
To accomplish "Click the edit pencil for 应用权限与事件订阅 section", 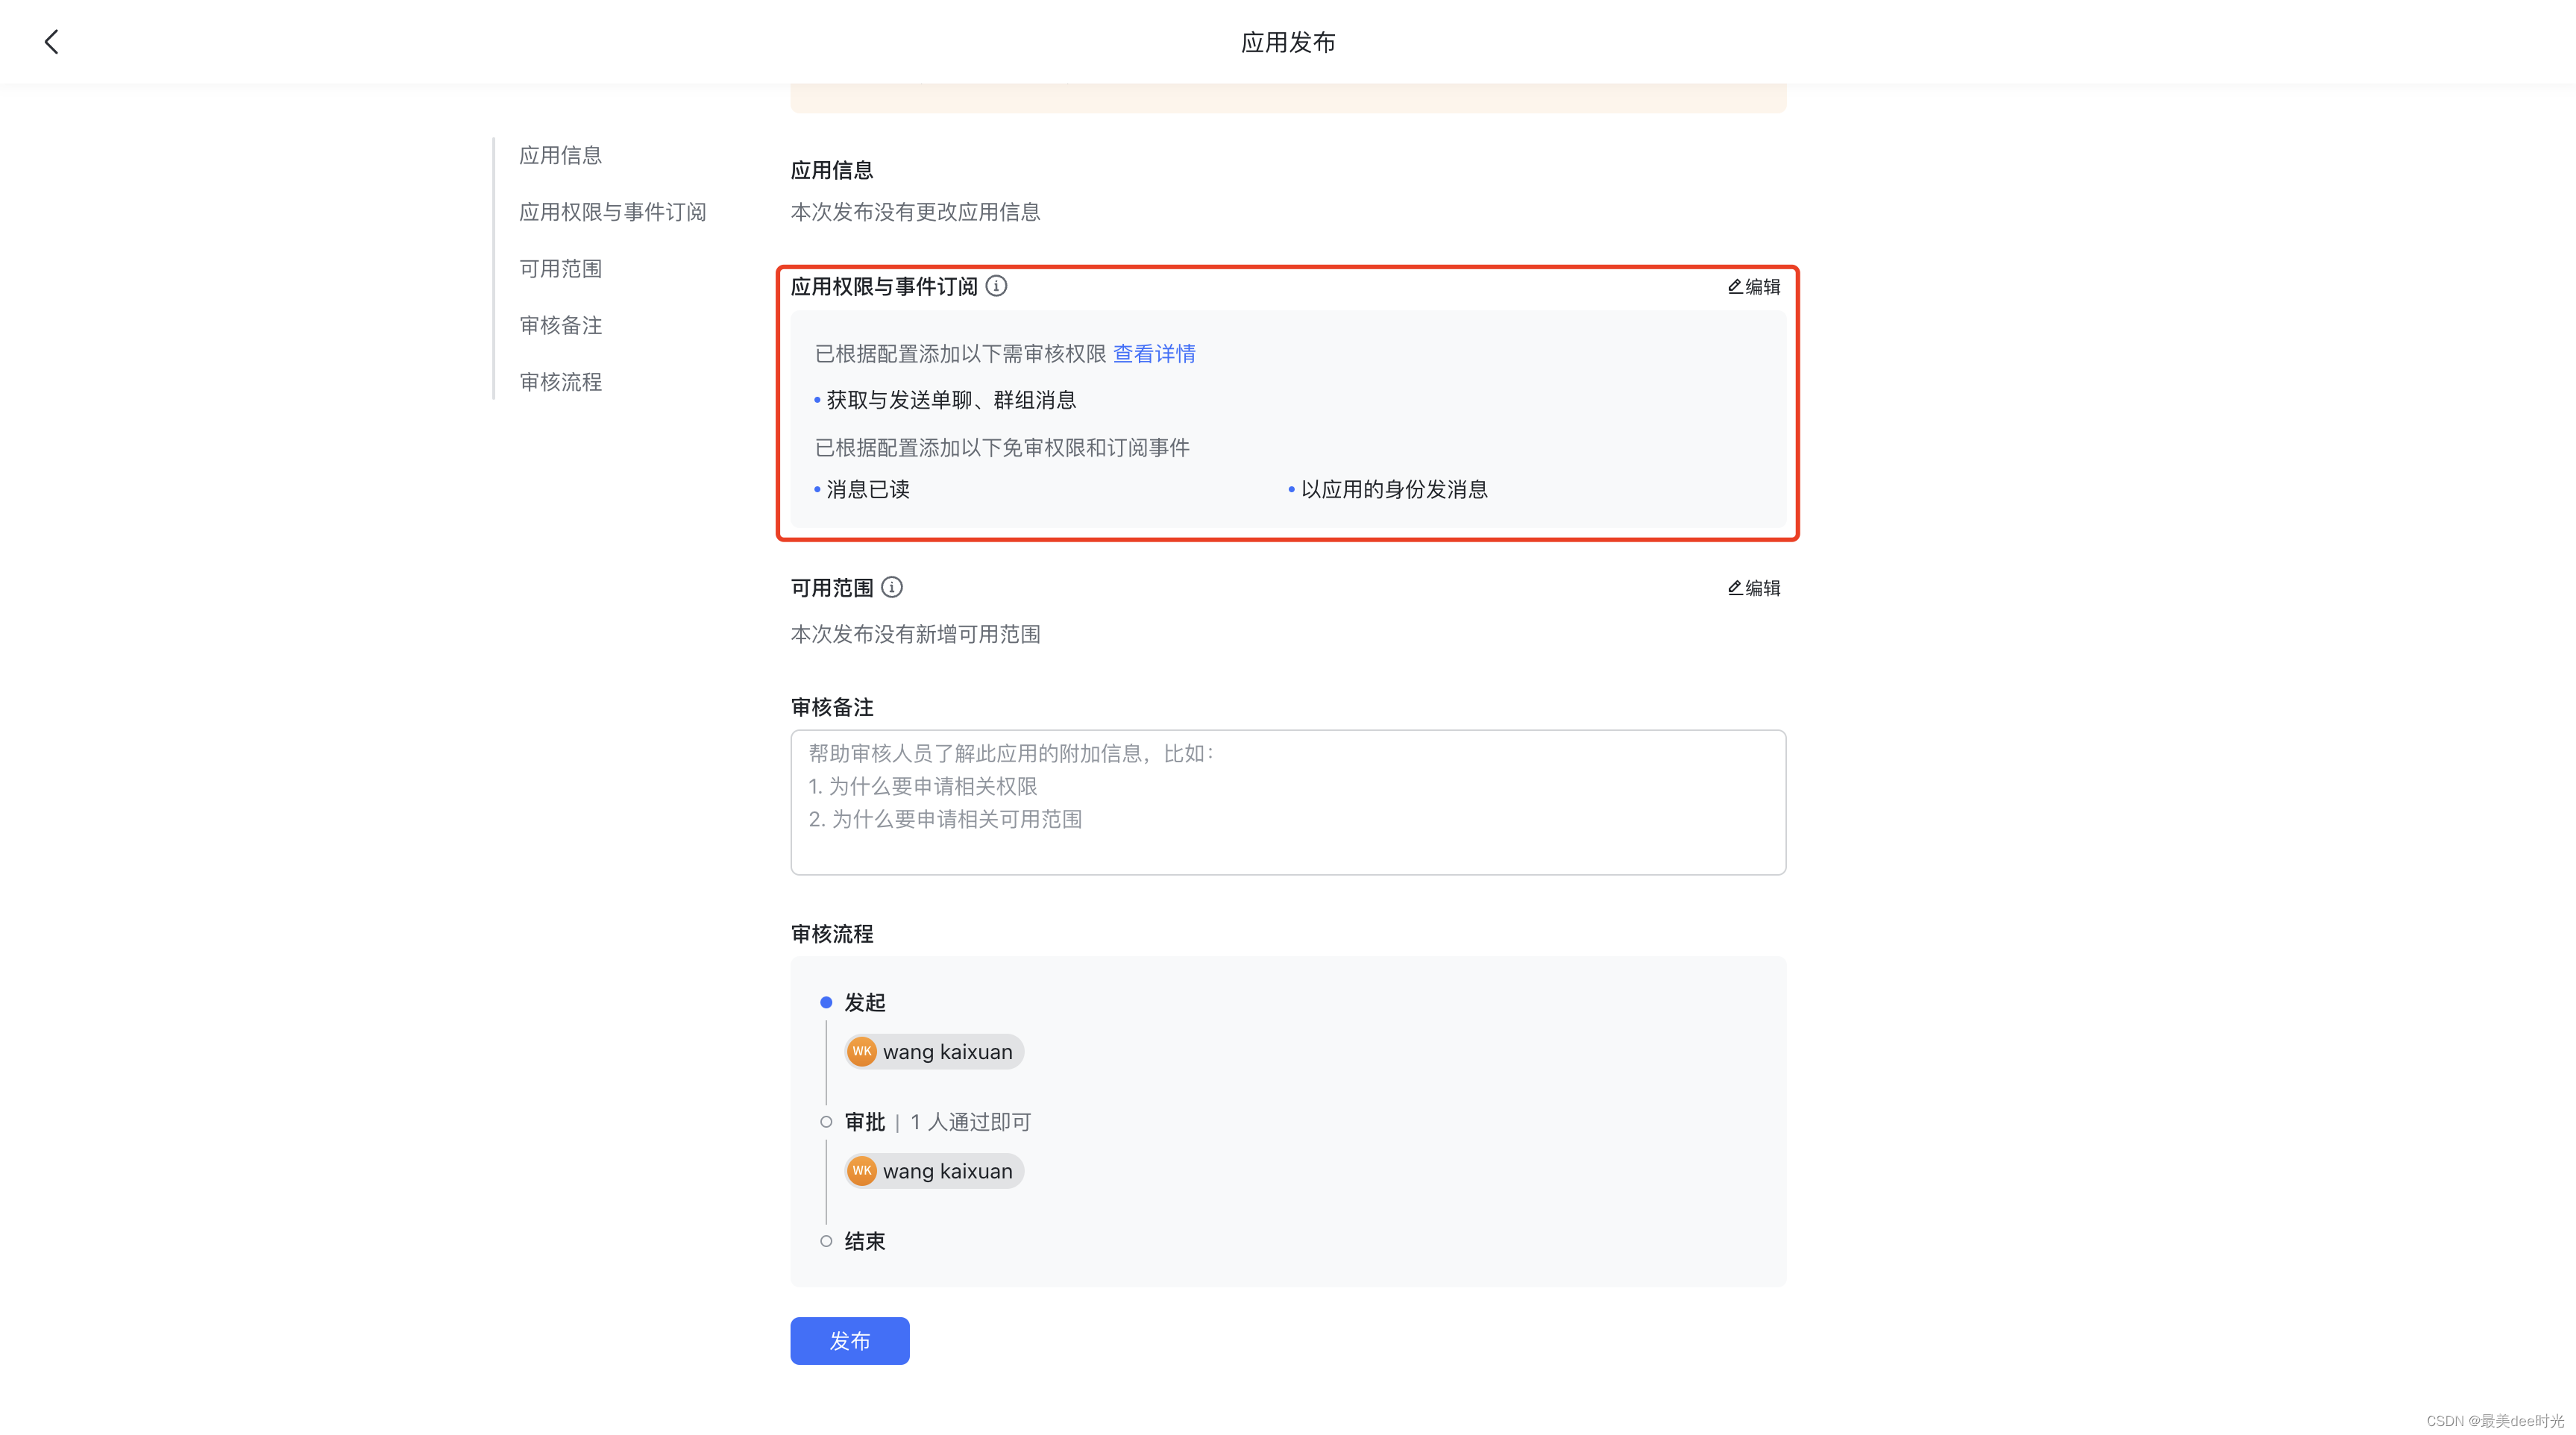I will coord(1752,287).
